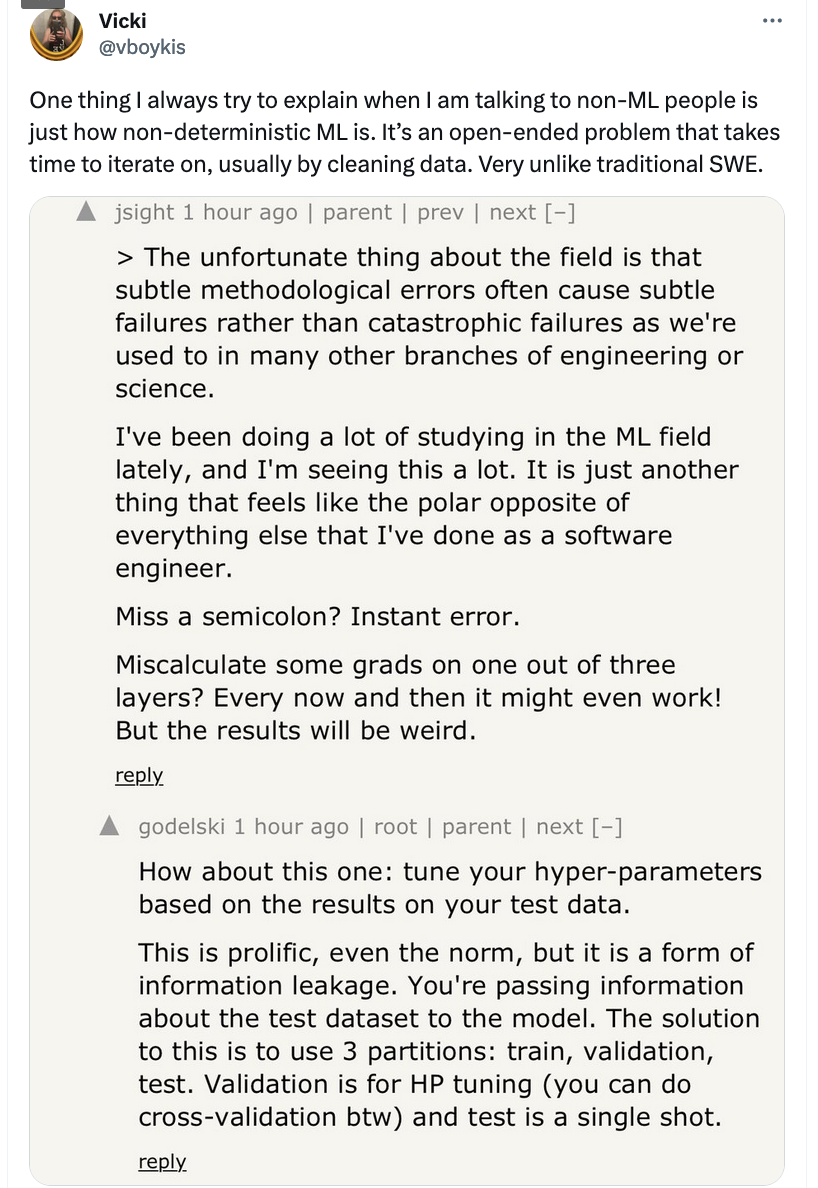818x1188 pixels.
Task: Reply to godelski's comment
Action: (x=162, y=1162)
